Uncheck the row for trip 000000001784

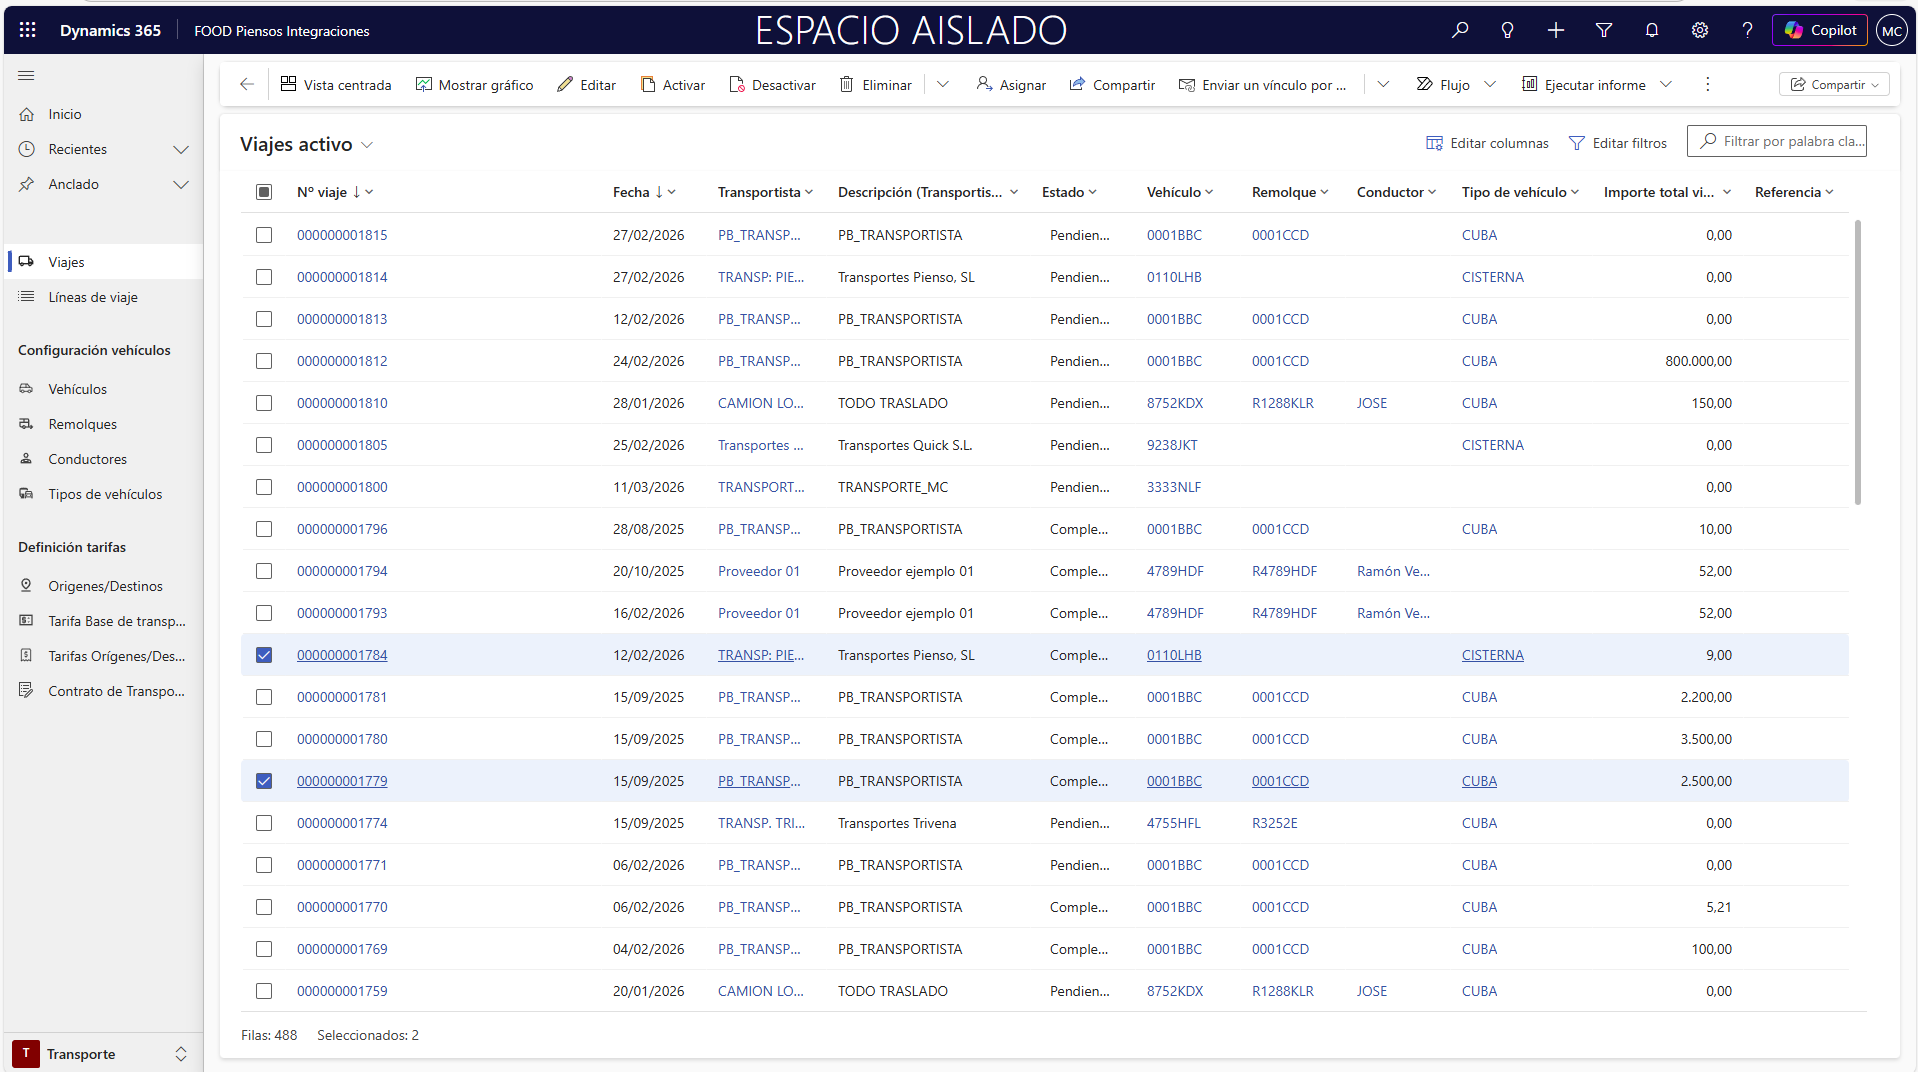pyautogui.click(x=264, y=655)
